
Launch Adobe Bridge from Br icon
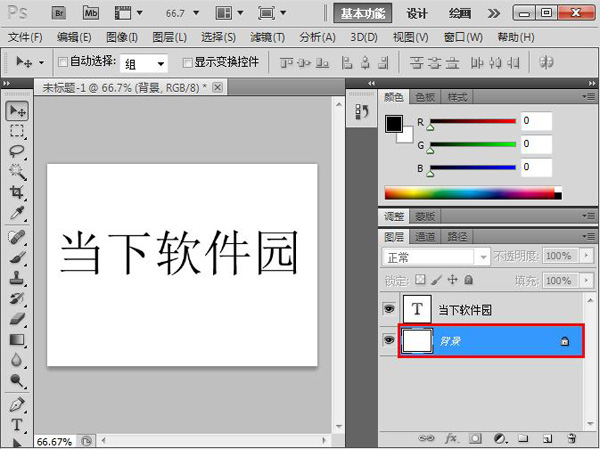pos(59,13)
